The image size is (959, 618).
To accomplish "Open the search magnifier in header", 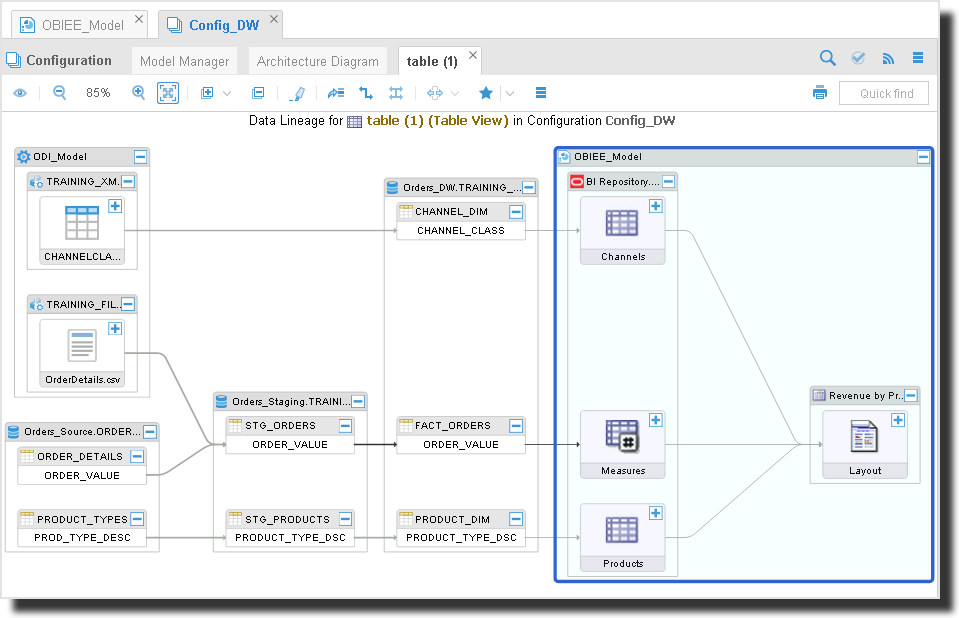I will [828, 58].
